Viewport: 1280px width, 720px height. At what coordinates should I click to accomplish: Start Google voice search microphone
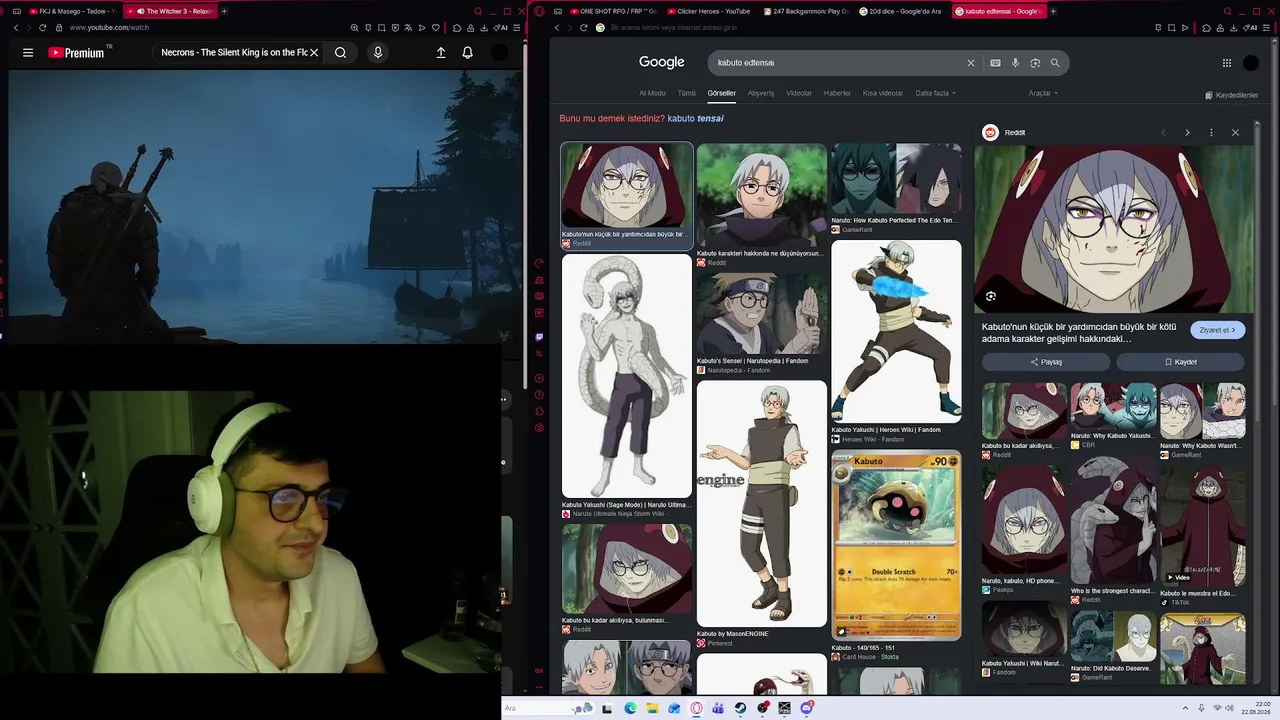[x=1015, y=63]
